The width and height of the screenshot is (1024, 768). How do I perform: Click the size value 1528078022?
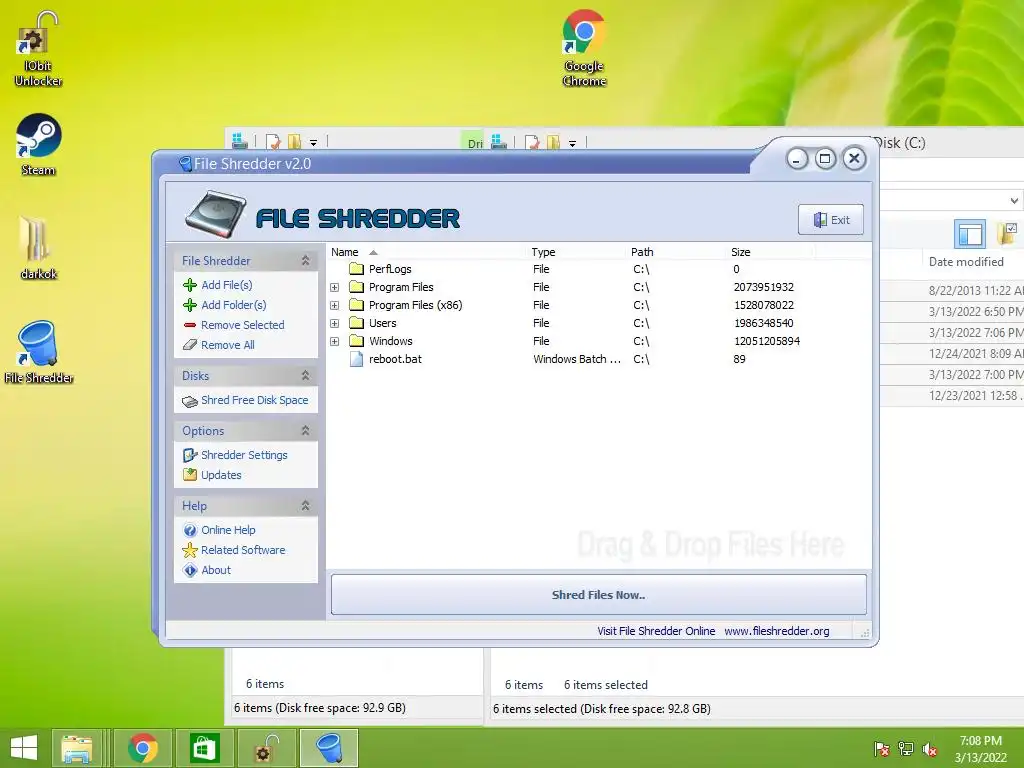point(763,305)
